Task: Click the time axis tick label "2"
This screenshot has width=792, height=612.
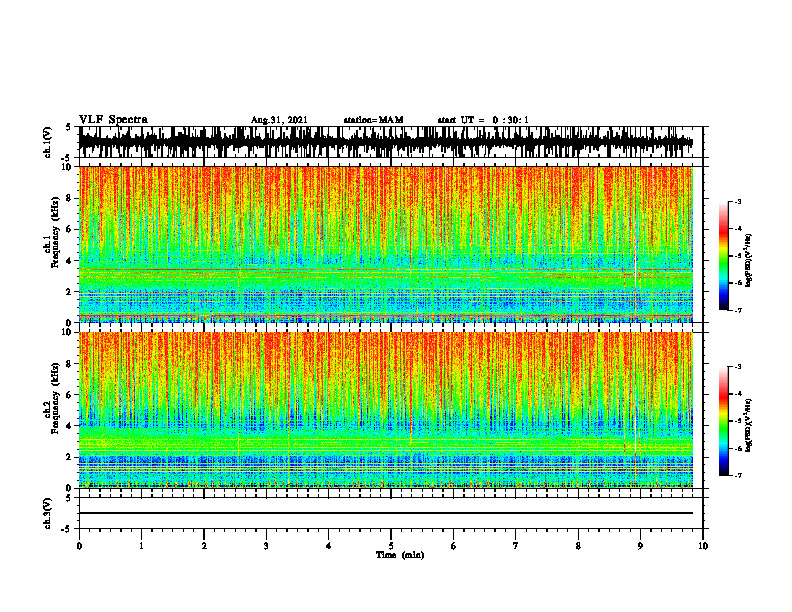Action: (204, 546)
